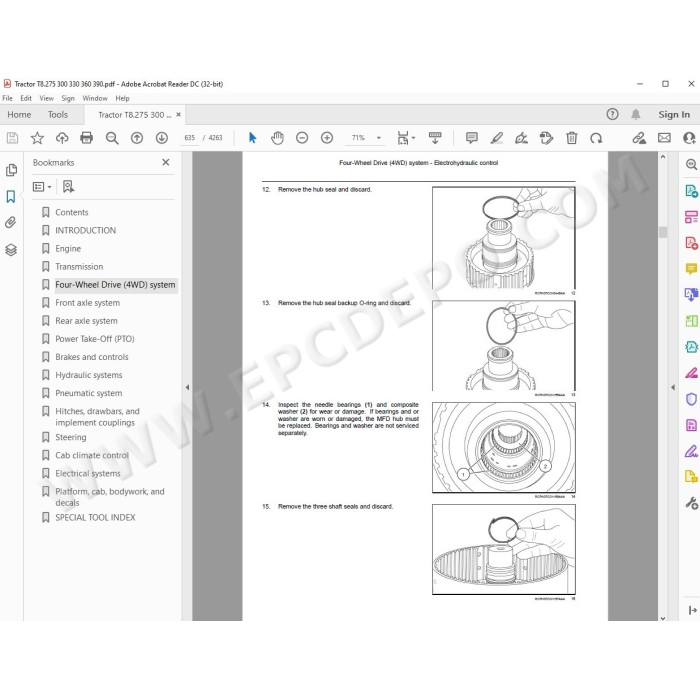Close the Tractor T8.275 document tab
Viewport: 700px width, 700px height.
[179, 115]
